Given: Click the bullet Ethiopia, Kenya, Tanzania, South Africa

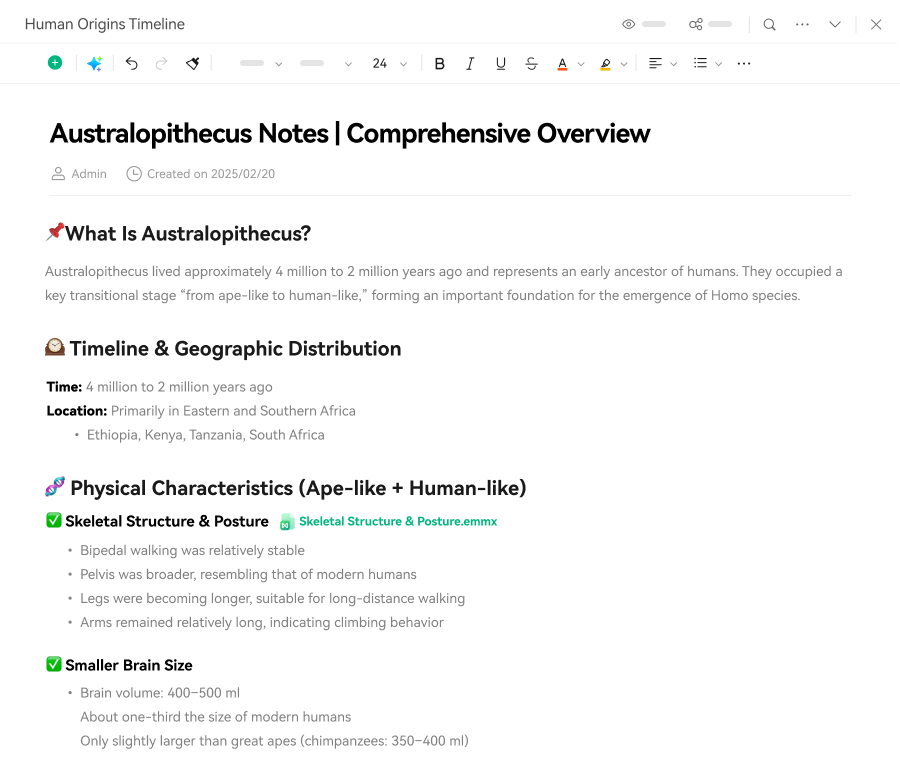Looking at the screenshot, I should 205,435.
